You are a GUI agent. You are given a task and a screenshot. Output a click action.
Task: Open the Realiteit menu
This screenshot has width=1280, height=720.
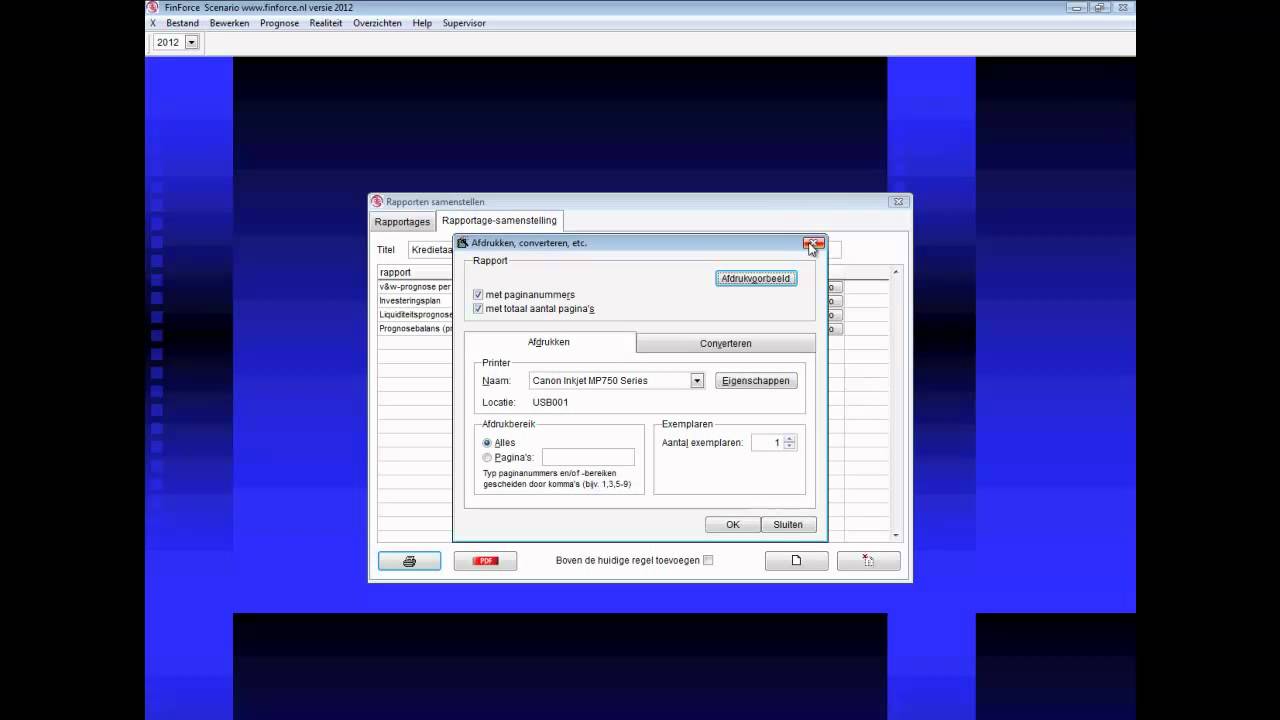coord(326,23)
